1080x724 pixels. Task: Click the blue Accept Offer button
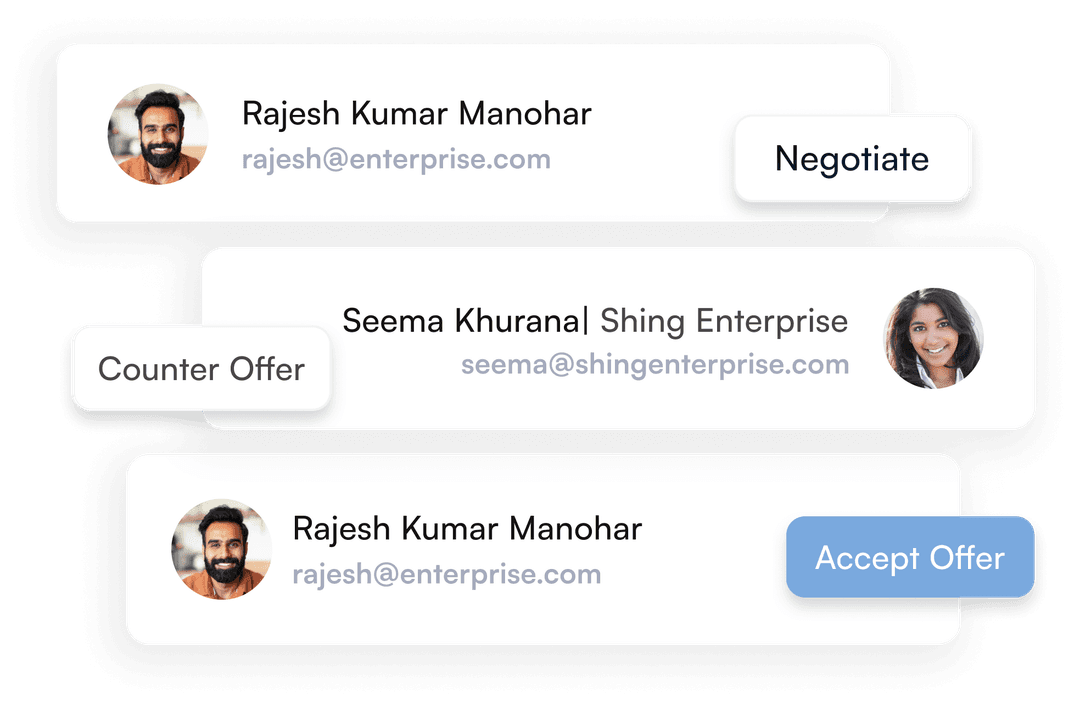(910, 557)
